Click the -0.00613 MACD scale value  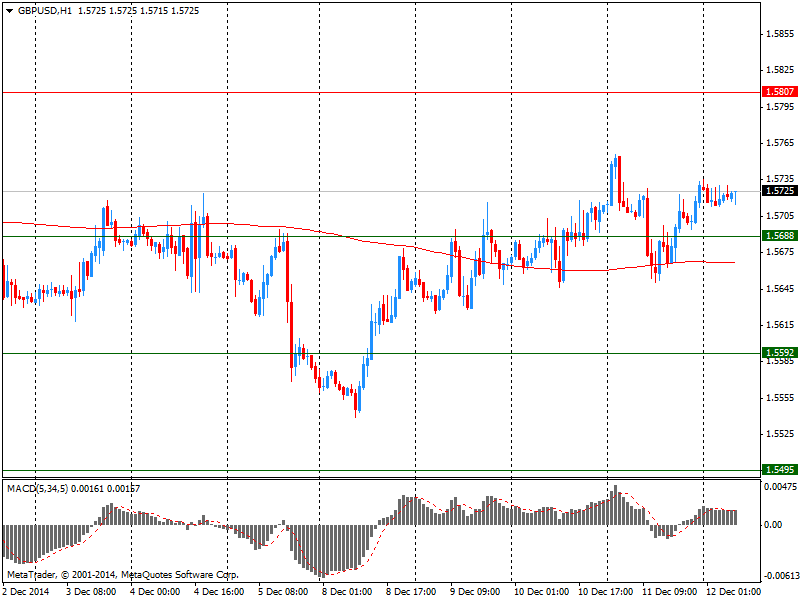tap(780, 576)
